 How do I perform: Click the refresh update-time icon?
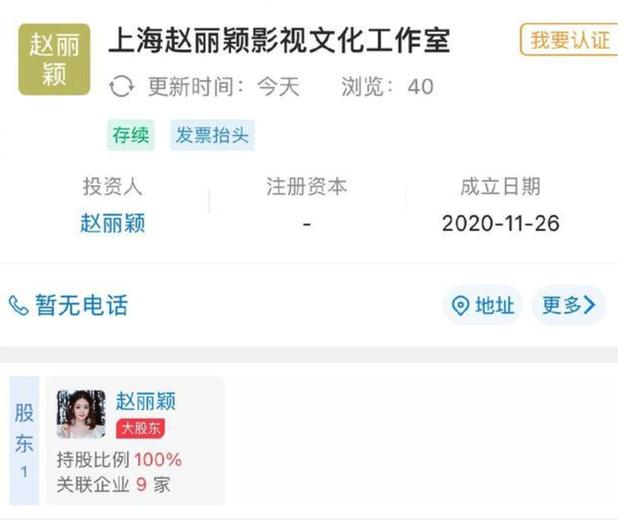[121, 86]
